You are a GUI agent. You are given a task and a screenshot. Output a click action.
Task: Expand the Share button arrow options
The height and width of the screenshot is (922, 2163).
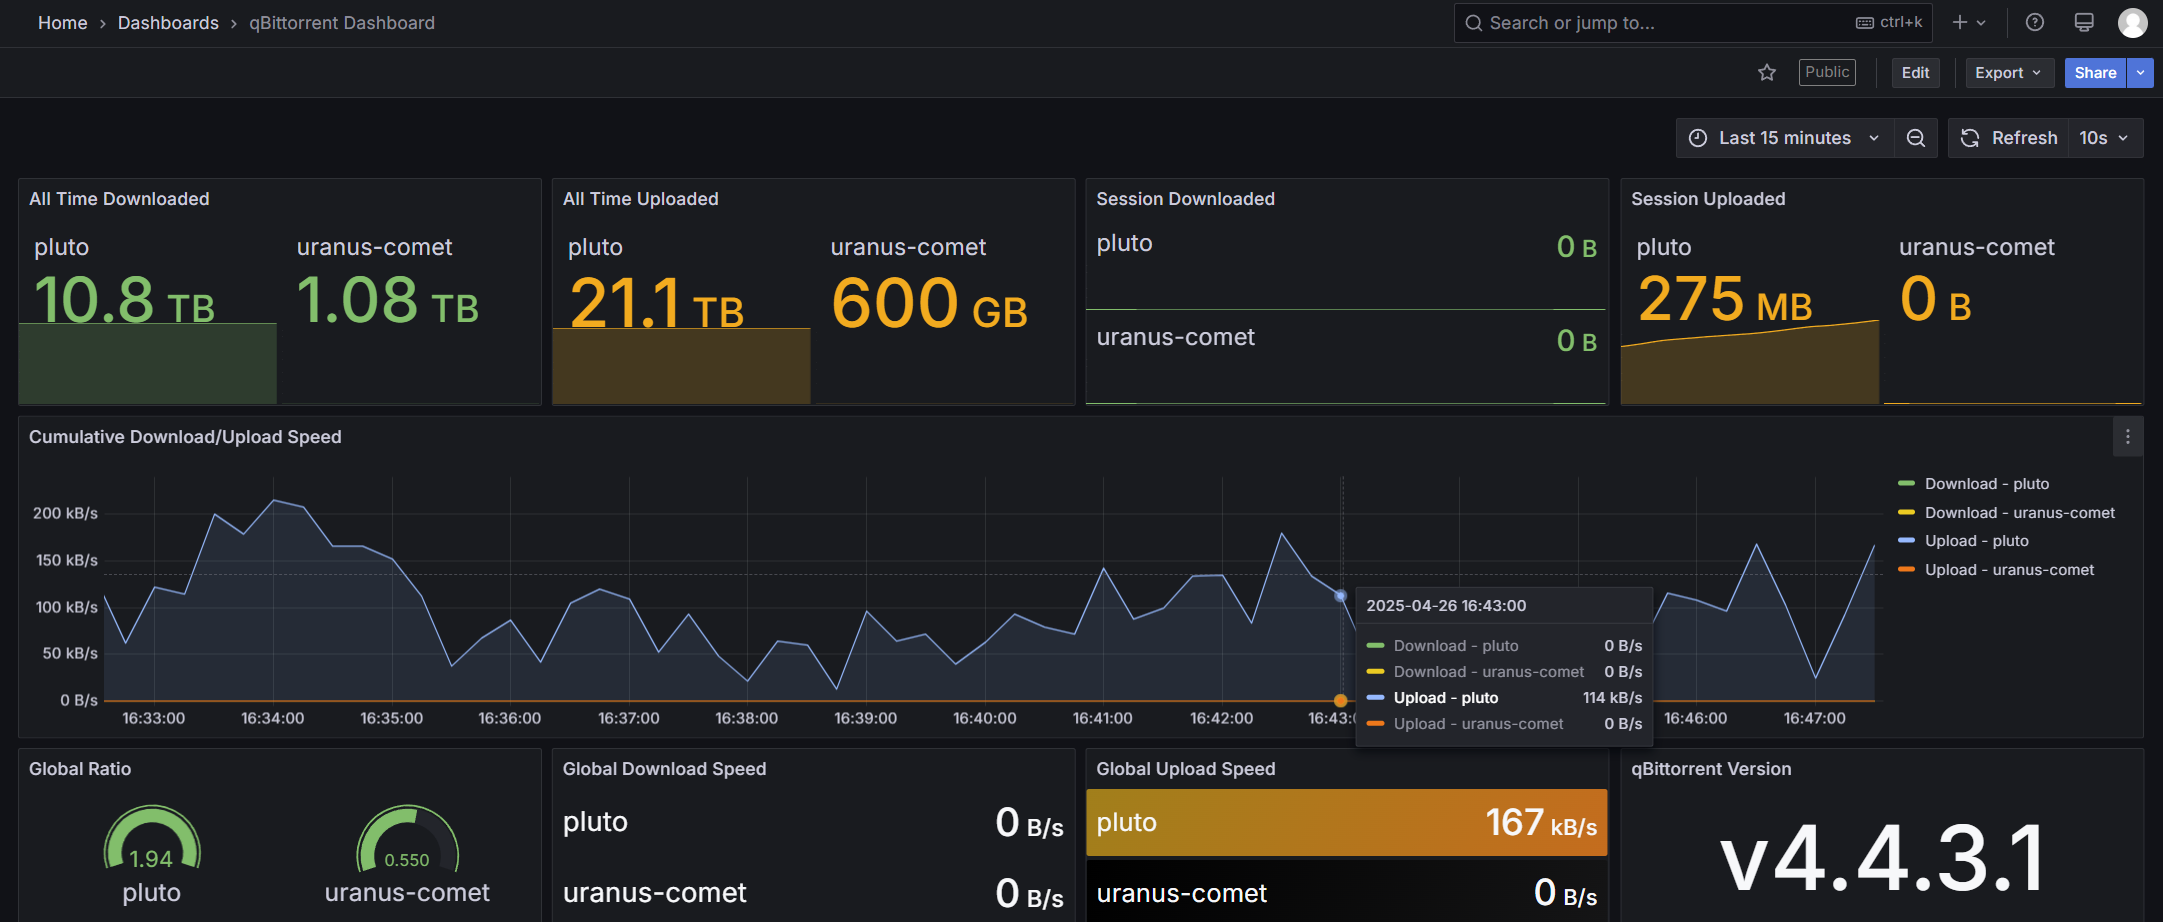(x=2140, y=73)
